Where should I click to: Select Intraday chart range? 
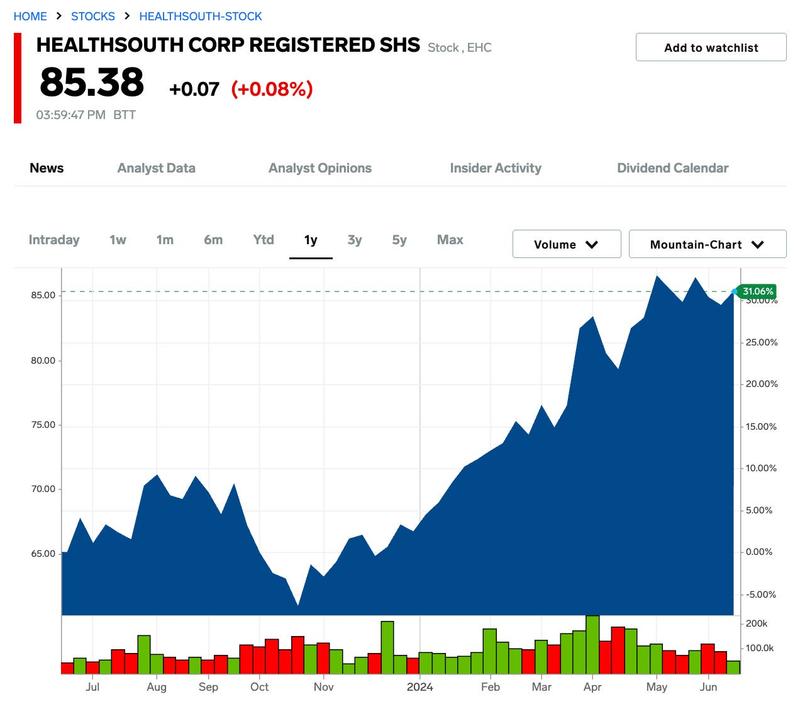click(54, 240)
